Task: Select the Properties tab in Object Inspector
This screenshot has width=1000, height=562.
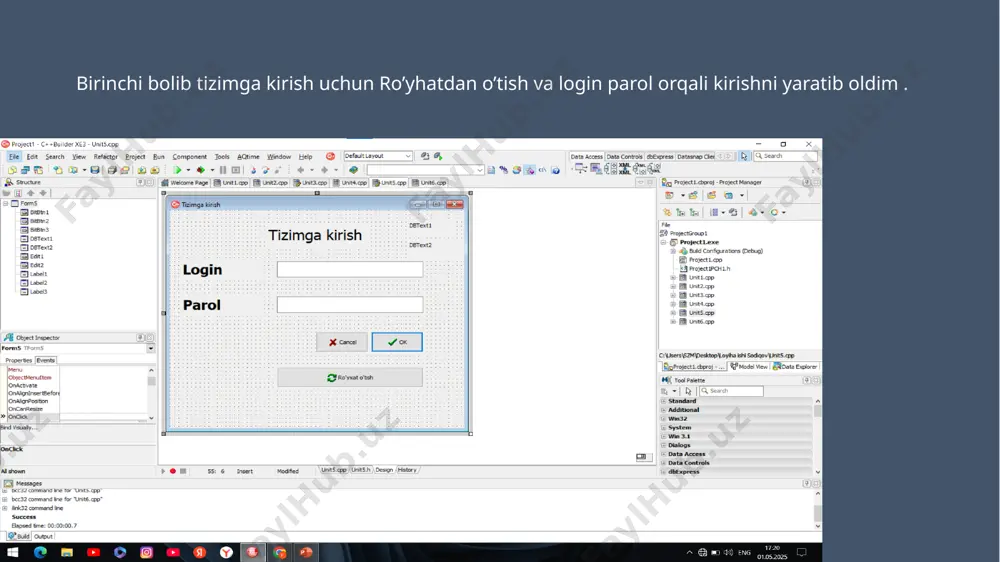Action: [x=18, y=360]
